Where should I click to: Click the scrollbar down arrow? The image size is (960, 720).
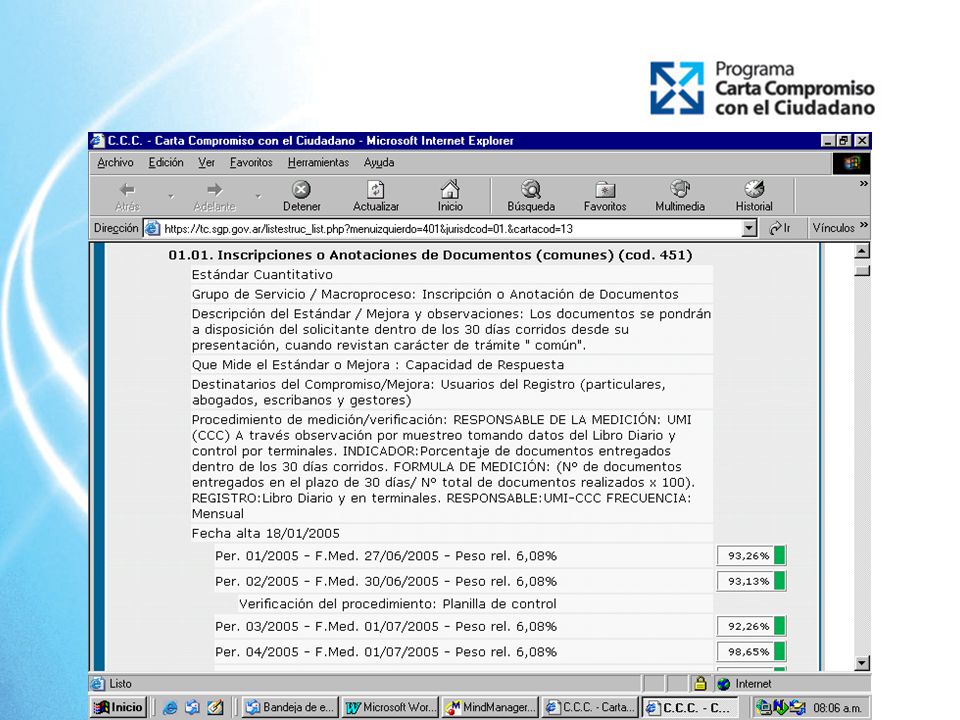pos(861,662)
